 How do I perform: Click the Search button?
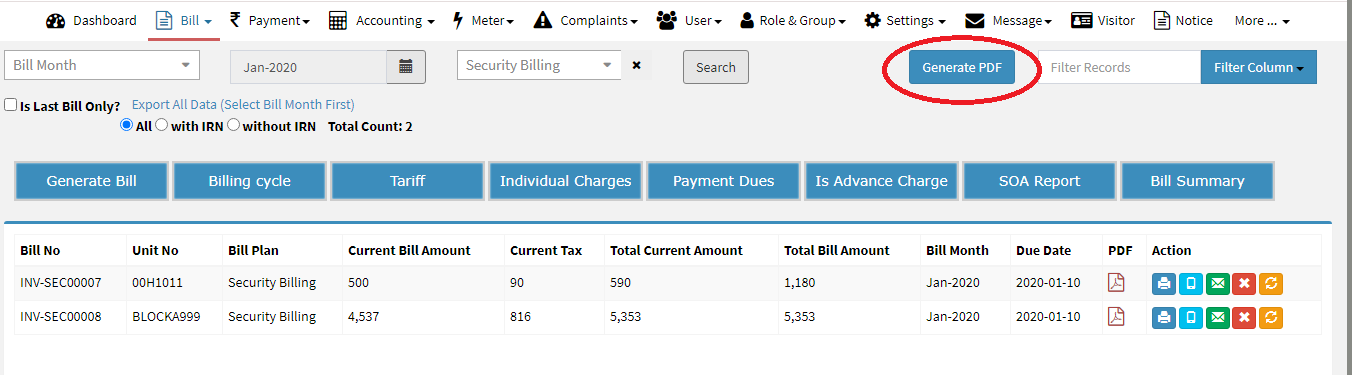point(716,67)
